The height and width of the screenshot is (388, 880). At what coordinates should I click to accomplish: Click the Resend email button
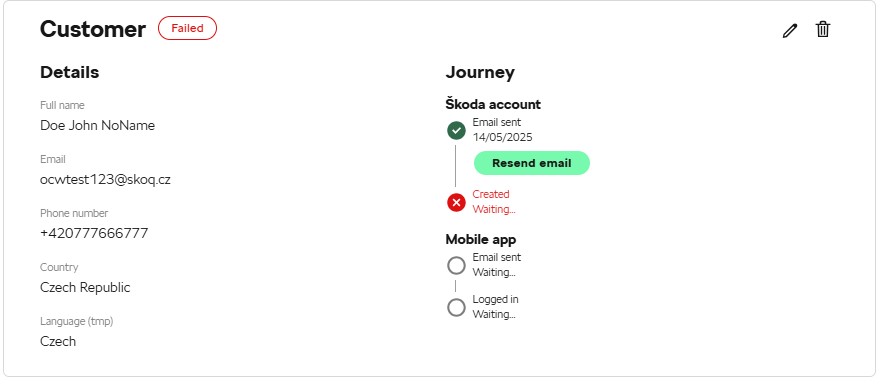pyautogui.click(x=531, y=163)
